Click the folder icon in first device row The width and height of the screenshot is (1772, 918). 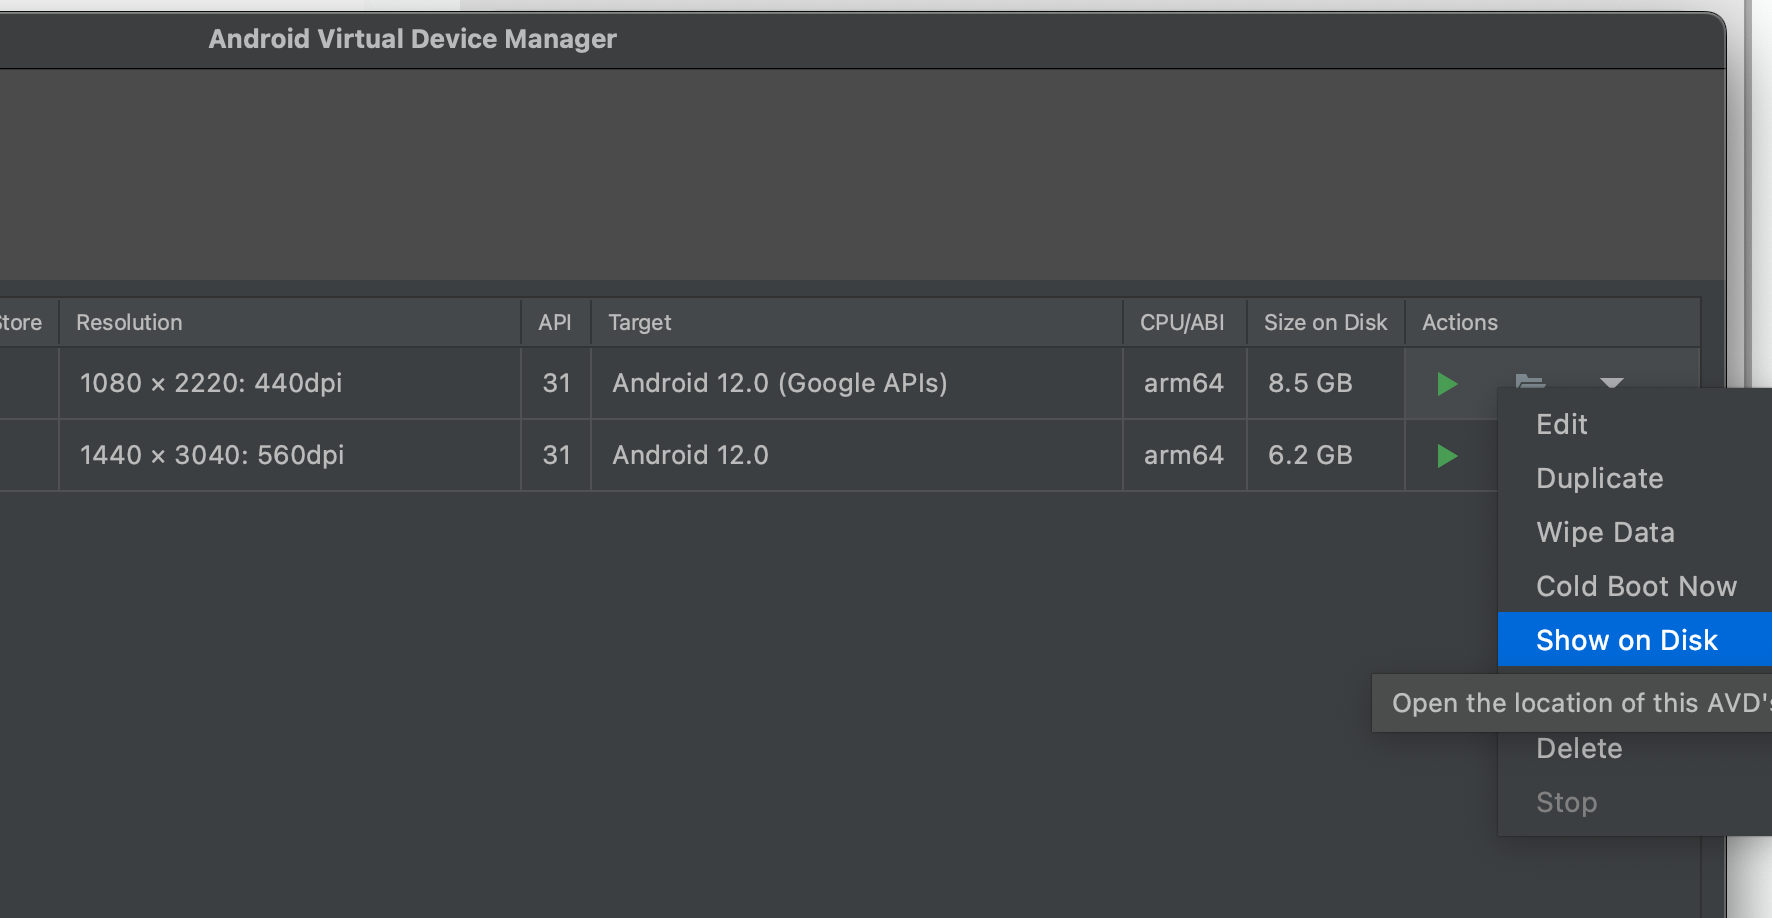coord(1529,381)
